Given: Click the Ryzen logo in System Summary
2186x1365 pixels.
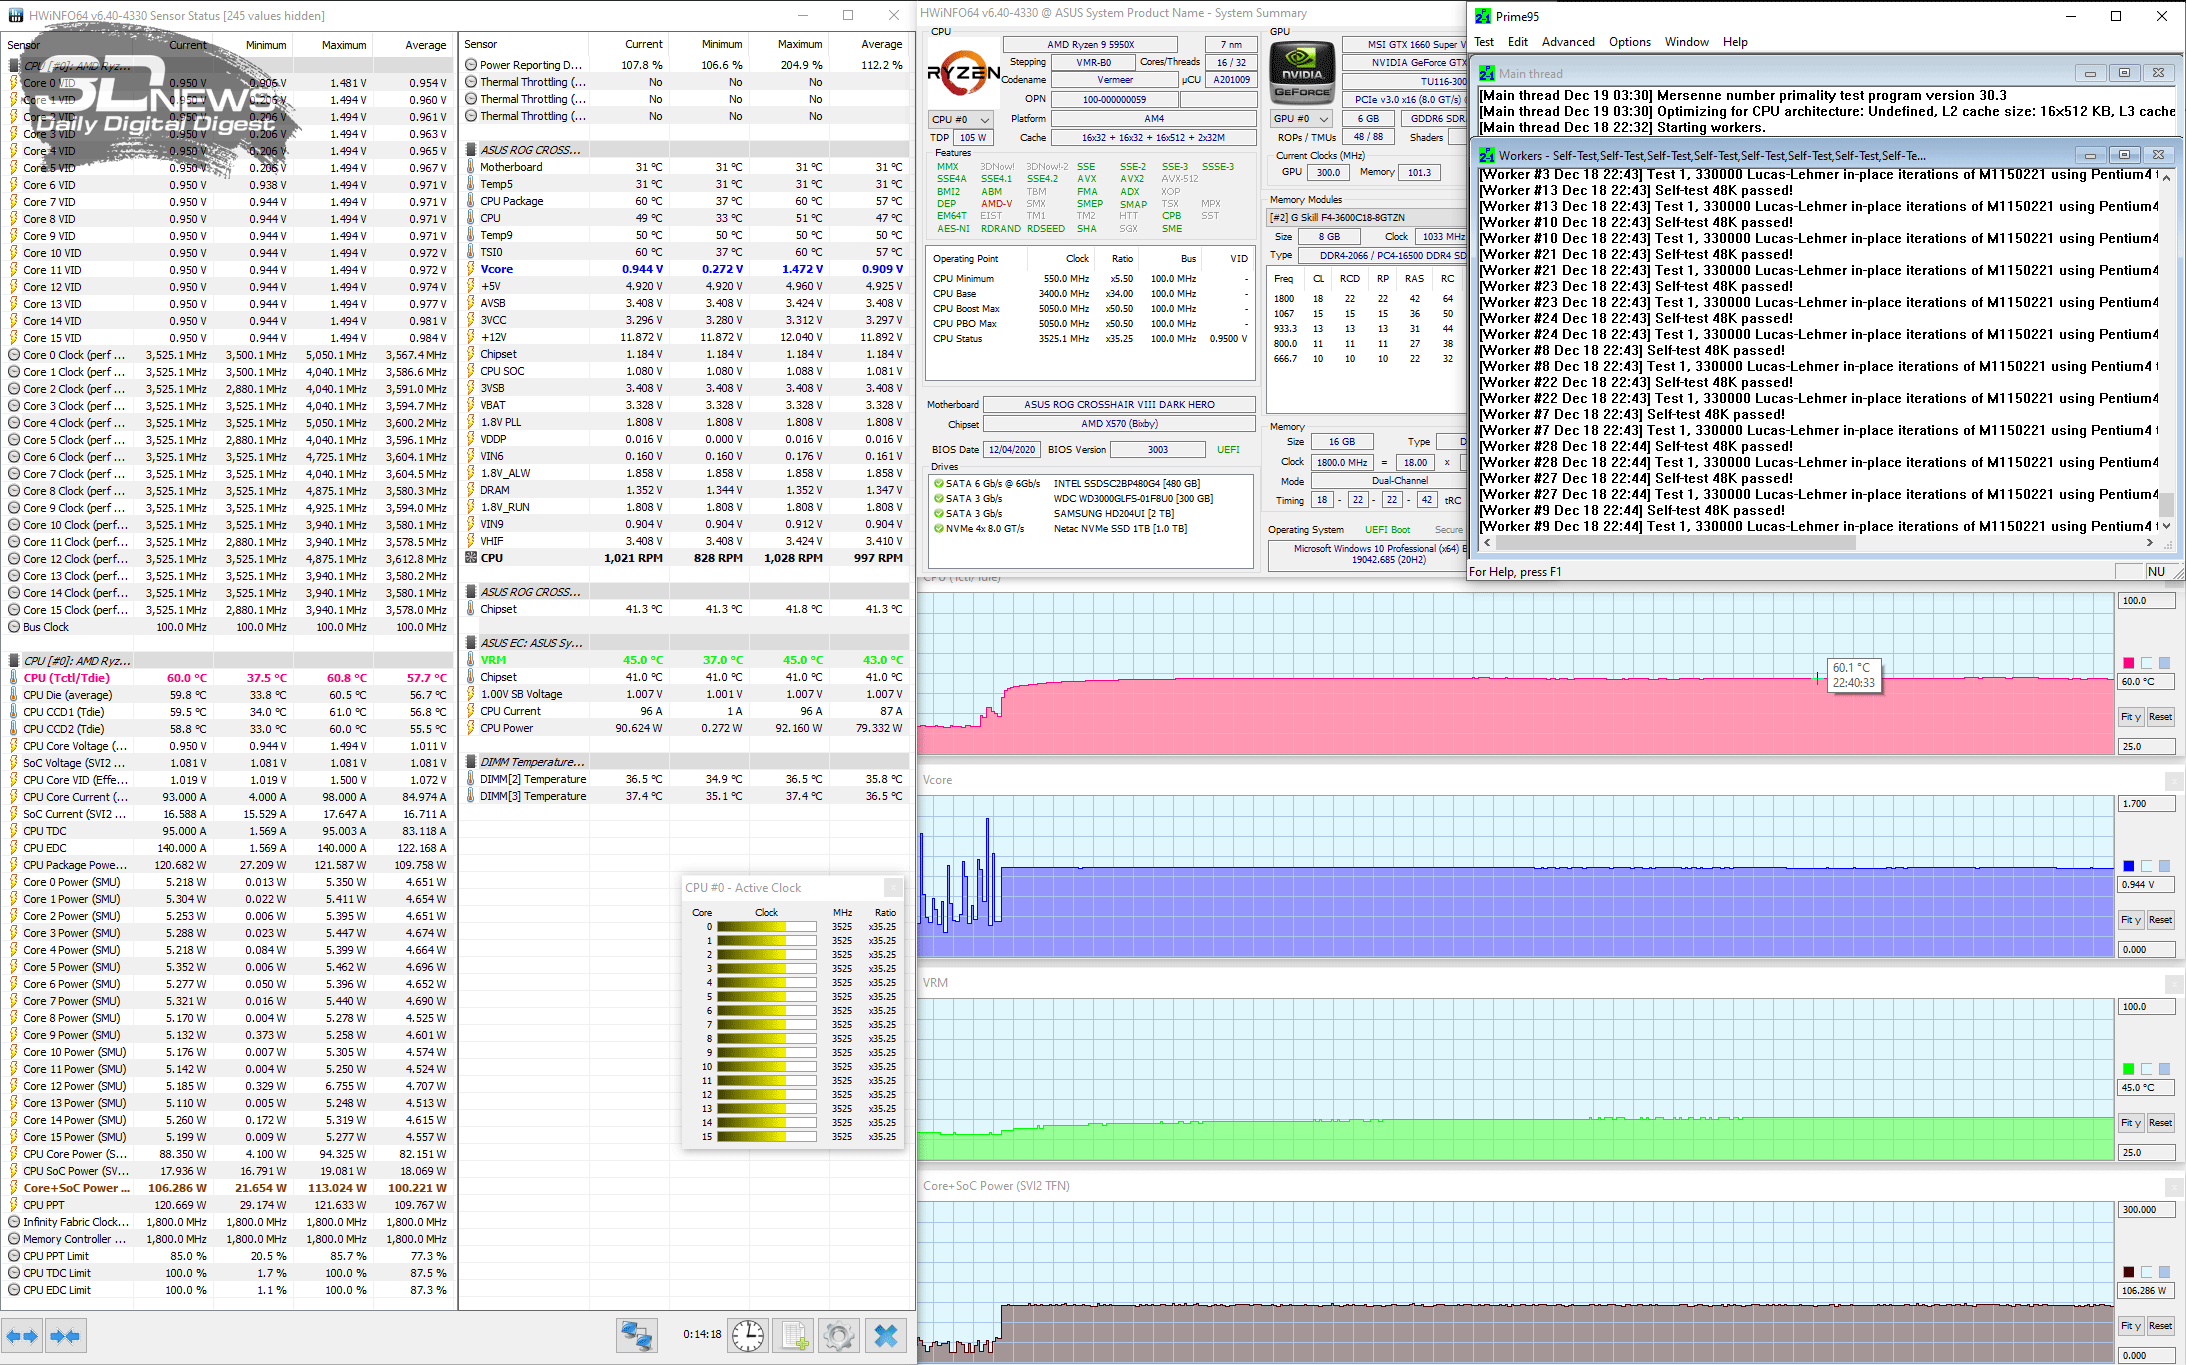Looking at the screenshot, I should [x=963, y=72].
